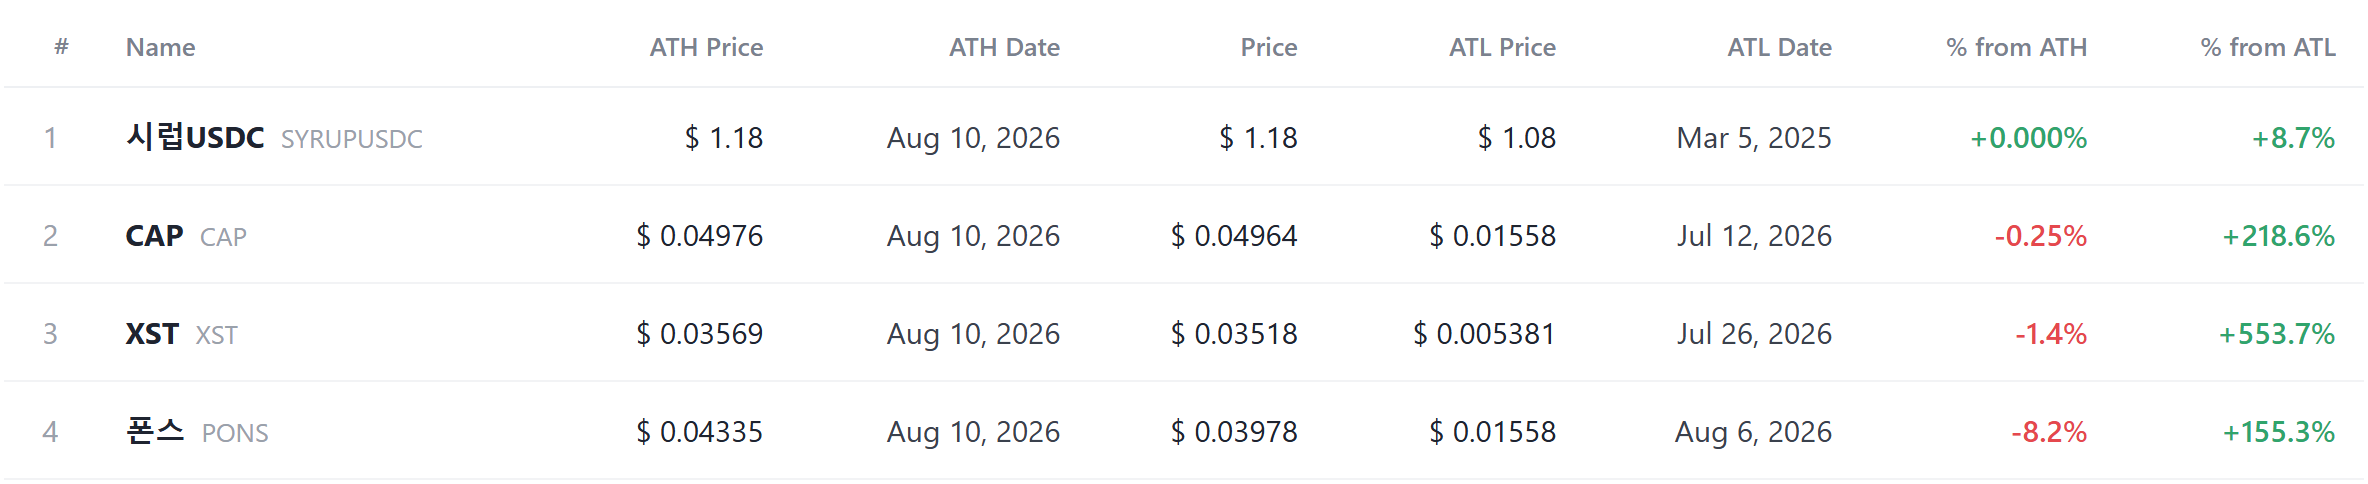Click the SYRUPUSDC ticker symbol
Screen dimensions: 2368x484
[x=352, y=139]
